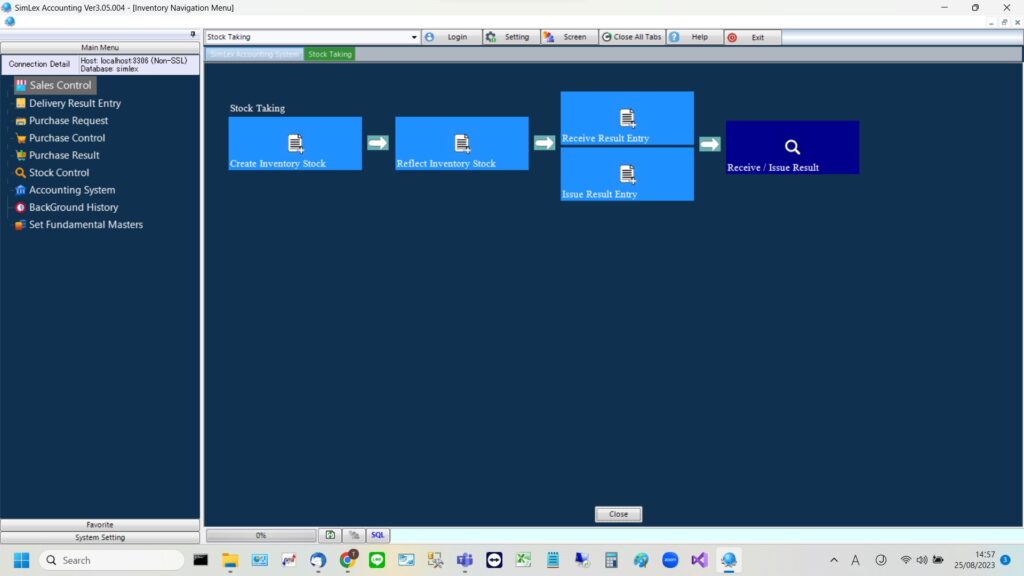The width and height of the screenshot is (1024, 576).
Task: Select the BackGround History sidebar icon
Action: pos(20,207)
